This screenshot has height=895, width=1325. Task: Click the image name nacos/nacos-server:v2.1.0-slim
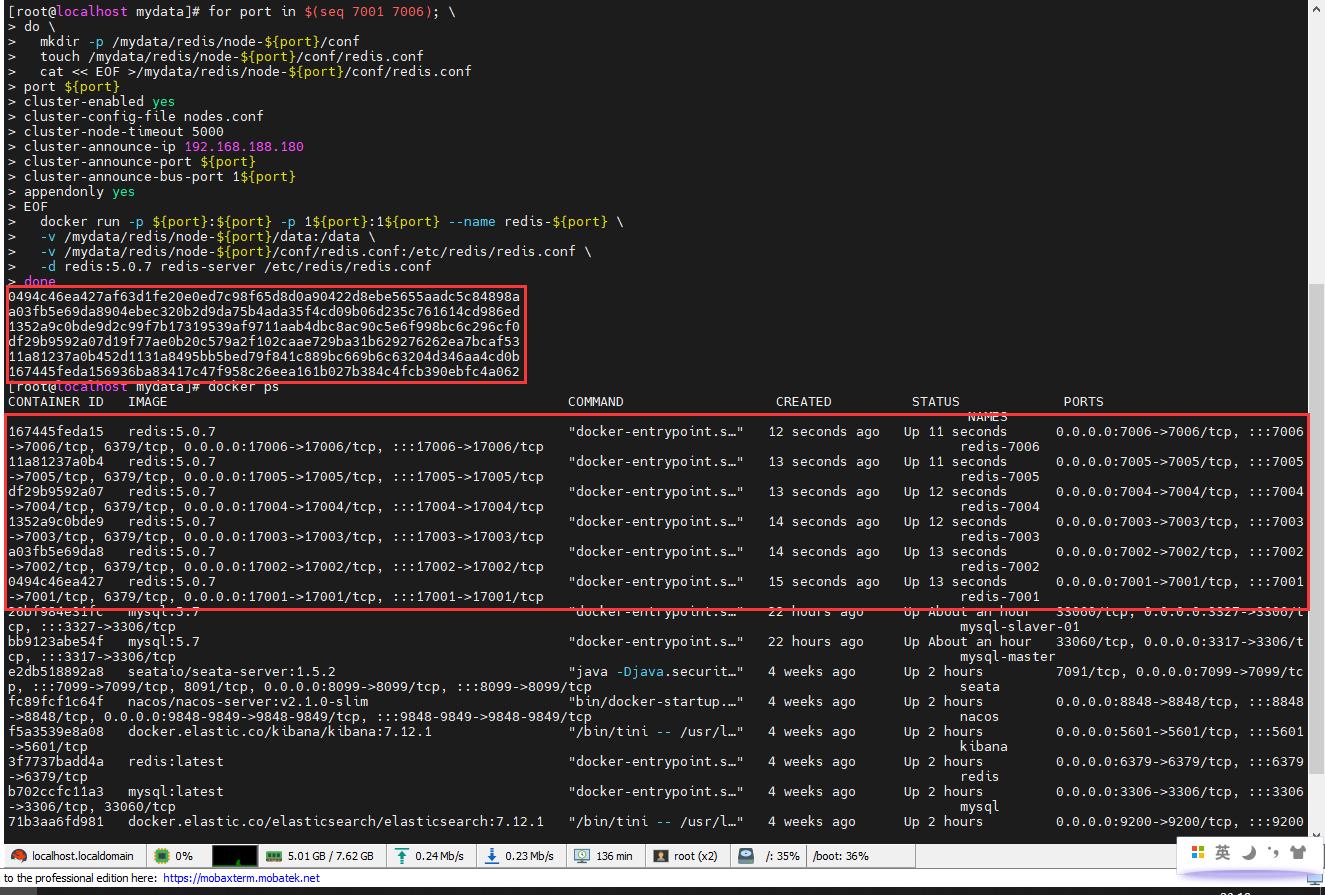coord(248,702)
